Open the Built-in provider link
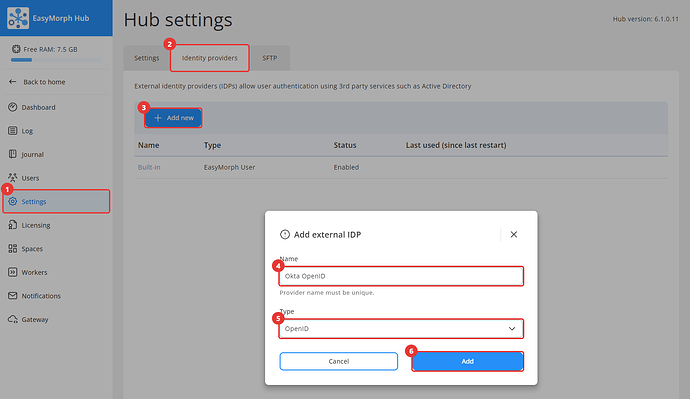The width and height of the screenshot is (690, 399). tap(149, 167)
